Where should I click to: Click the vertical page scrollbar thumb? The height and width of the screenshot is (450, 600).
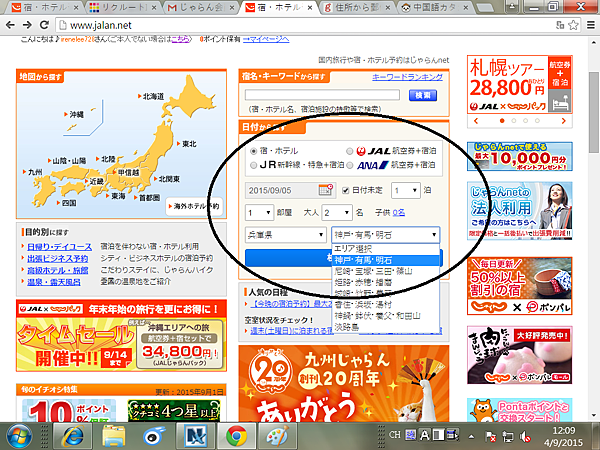593,113
